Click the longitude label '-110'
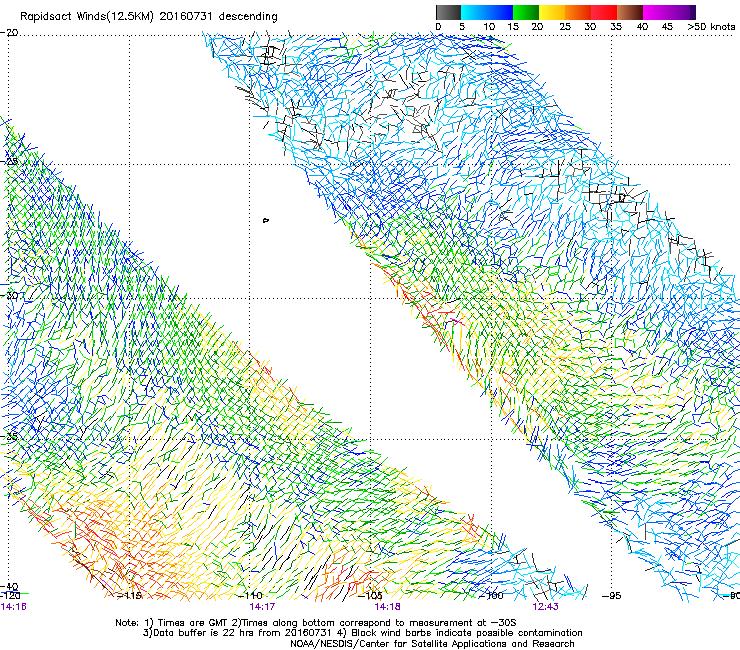The height and width of the screenshot is (650, 740). coord(252,595)
